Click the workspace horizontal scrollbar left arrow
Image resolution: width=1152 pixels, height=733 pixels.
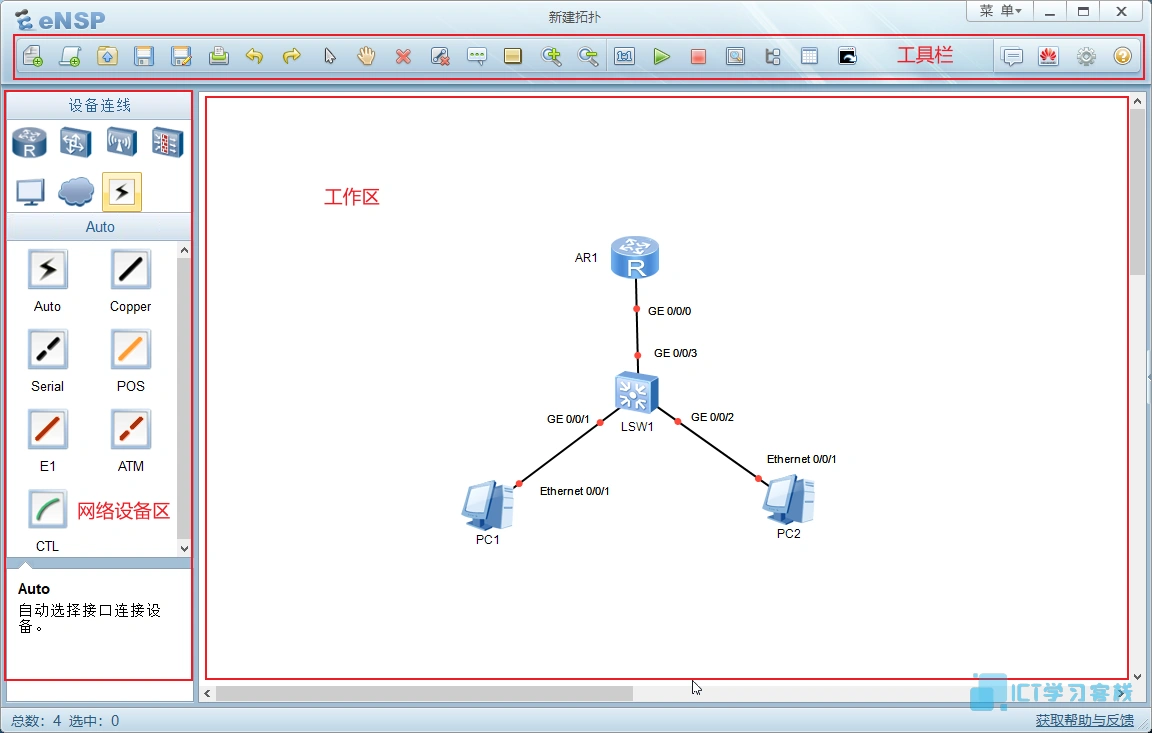click(208, 693)
